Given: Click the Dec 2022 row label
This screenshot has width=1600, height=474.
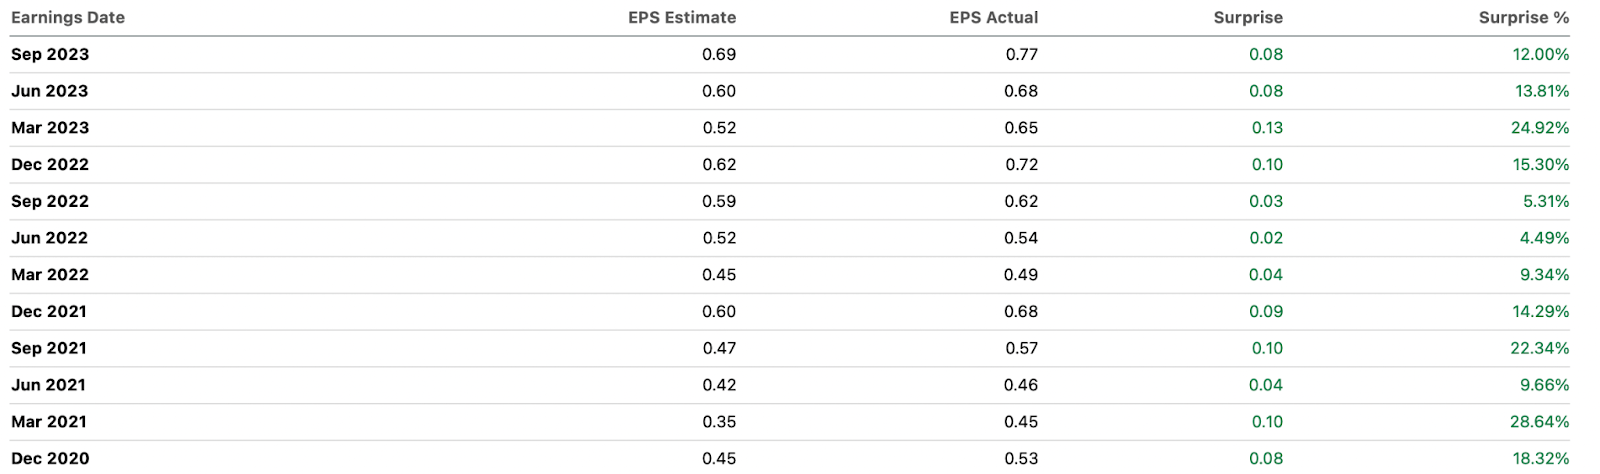Looking at the screenshot, I should 50,164.
